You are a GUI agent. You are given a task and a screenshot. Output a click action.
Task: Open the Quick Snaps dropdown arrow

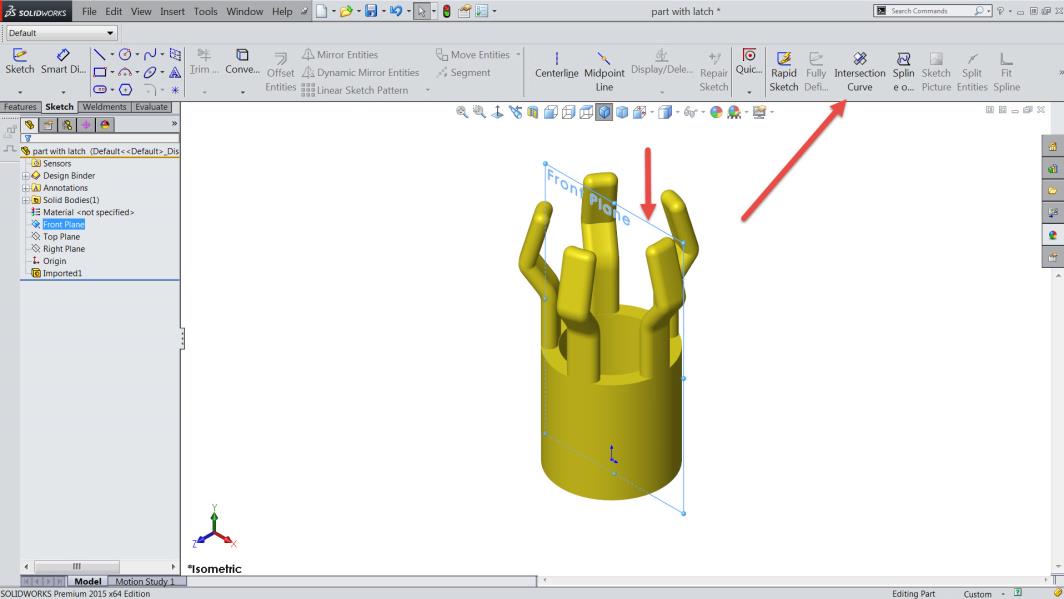pyautogui.click(x=749, y=92)
